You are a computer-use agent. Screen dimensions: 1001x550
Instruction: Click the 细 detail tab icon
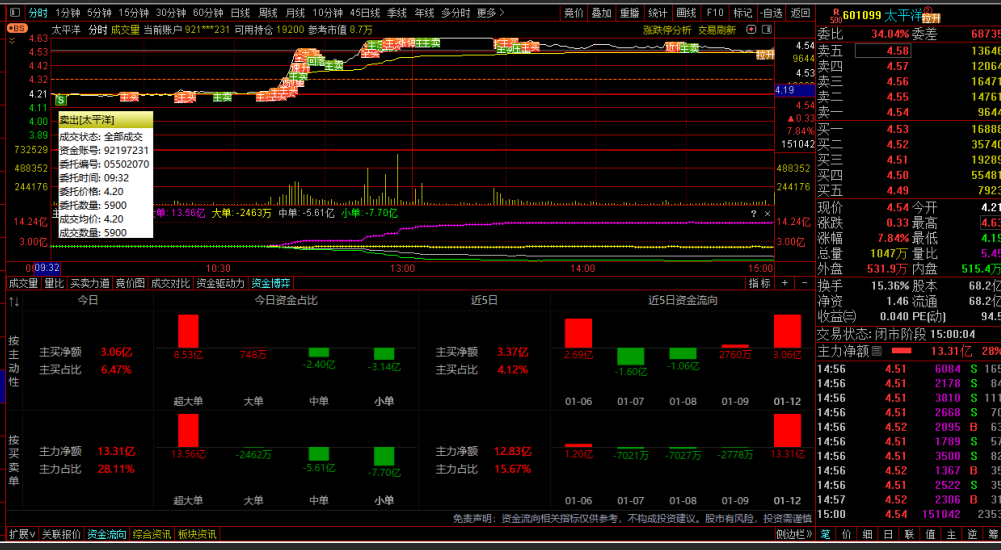click(868, 534)
